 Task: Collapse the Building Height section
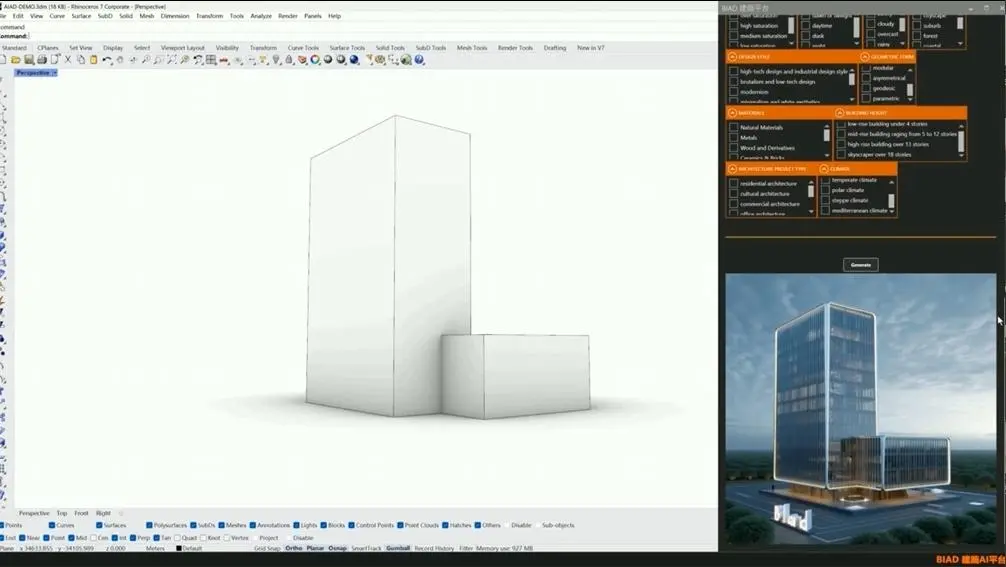pos(838,113)
